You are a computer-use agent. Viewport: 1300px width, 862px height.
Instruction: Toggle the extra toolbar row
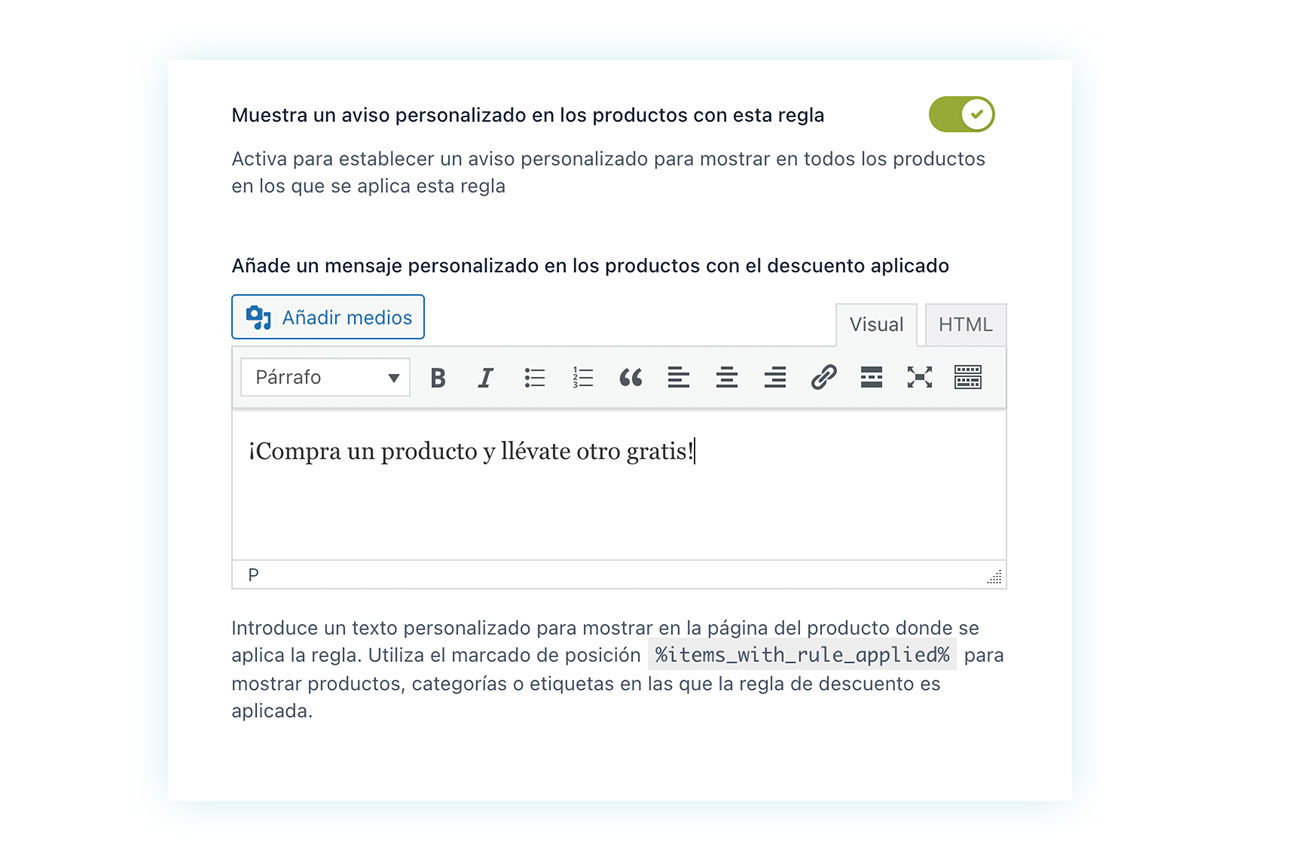click(x=968, y=378)
